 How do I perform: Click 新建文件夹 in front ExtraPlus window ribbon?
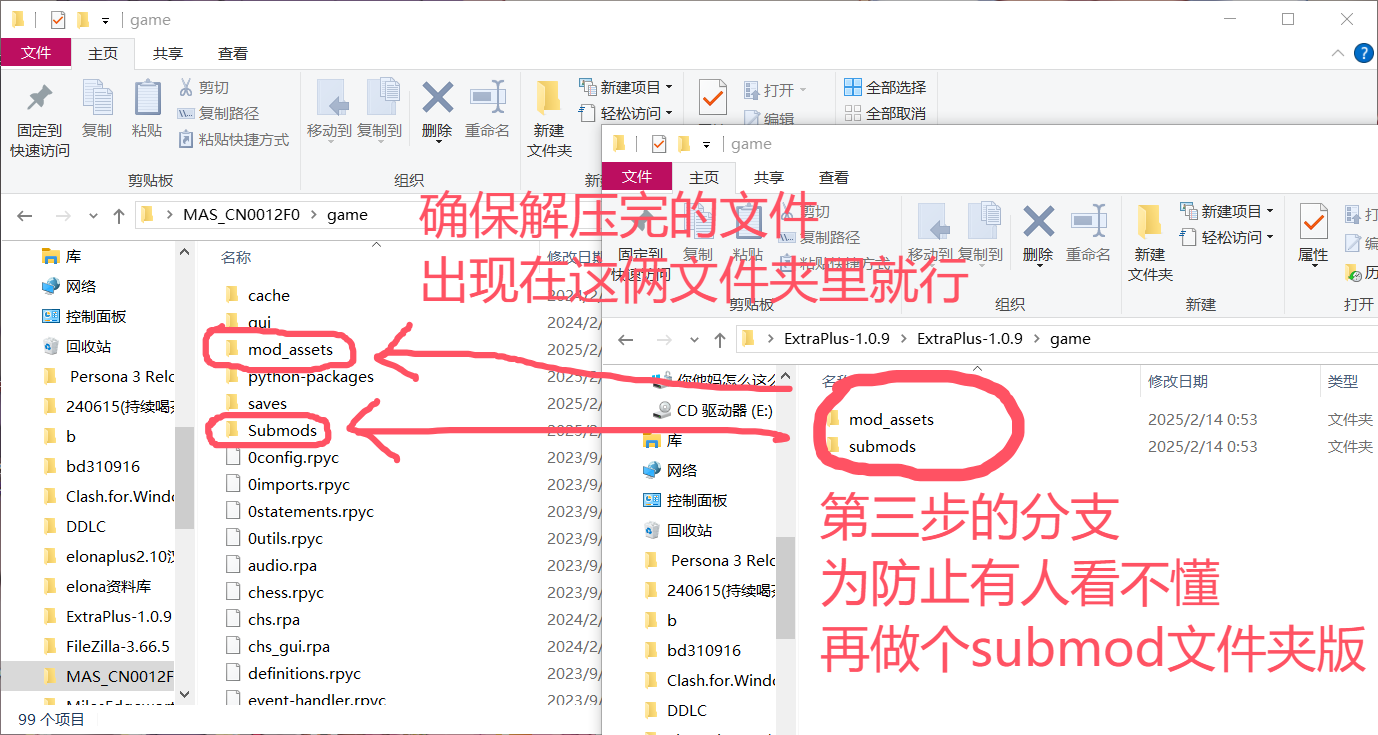point(1150,242)
